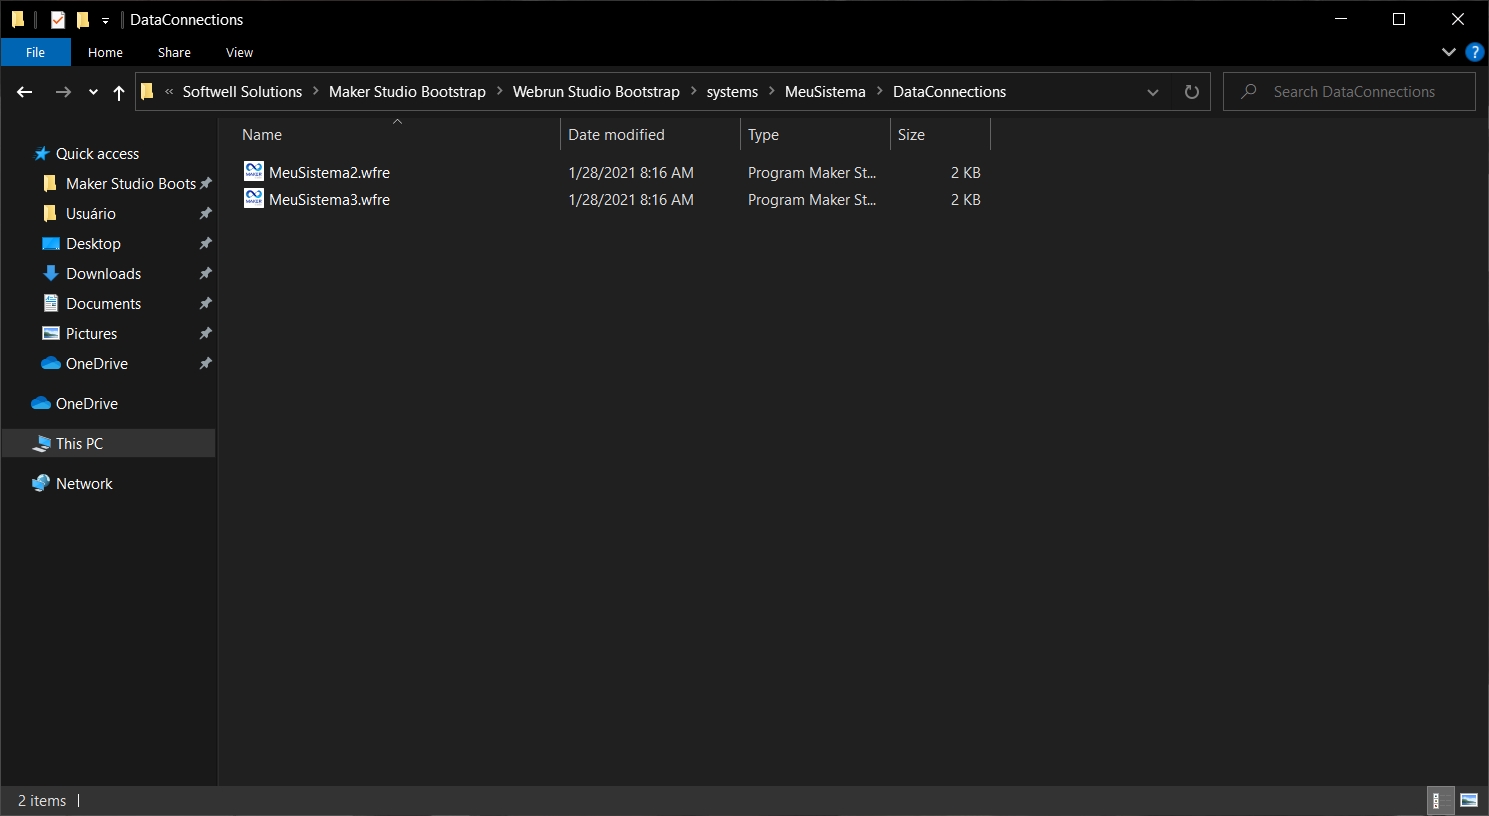This screenshot has width=1489, height=816.
Task: Navigate to systems in the breadcrumb path
Action: coord(732,92)
